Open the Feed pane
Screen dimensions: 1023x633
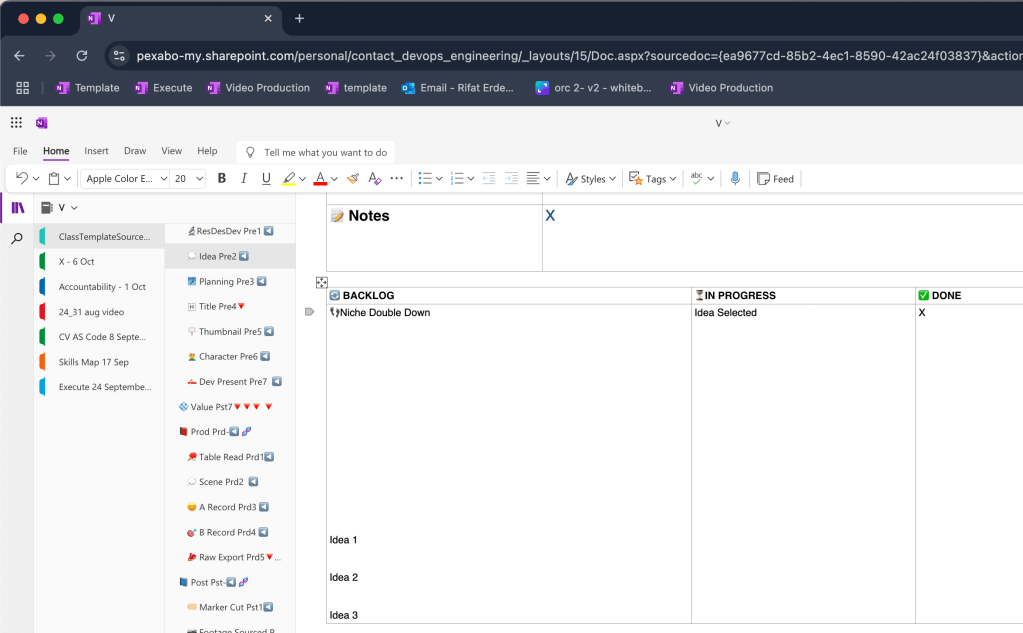(x=775, y=179)
